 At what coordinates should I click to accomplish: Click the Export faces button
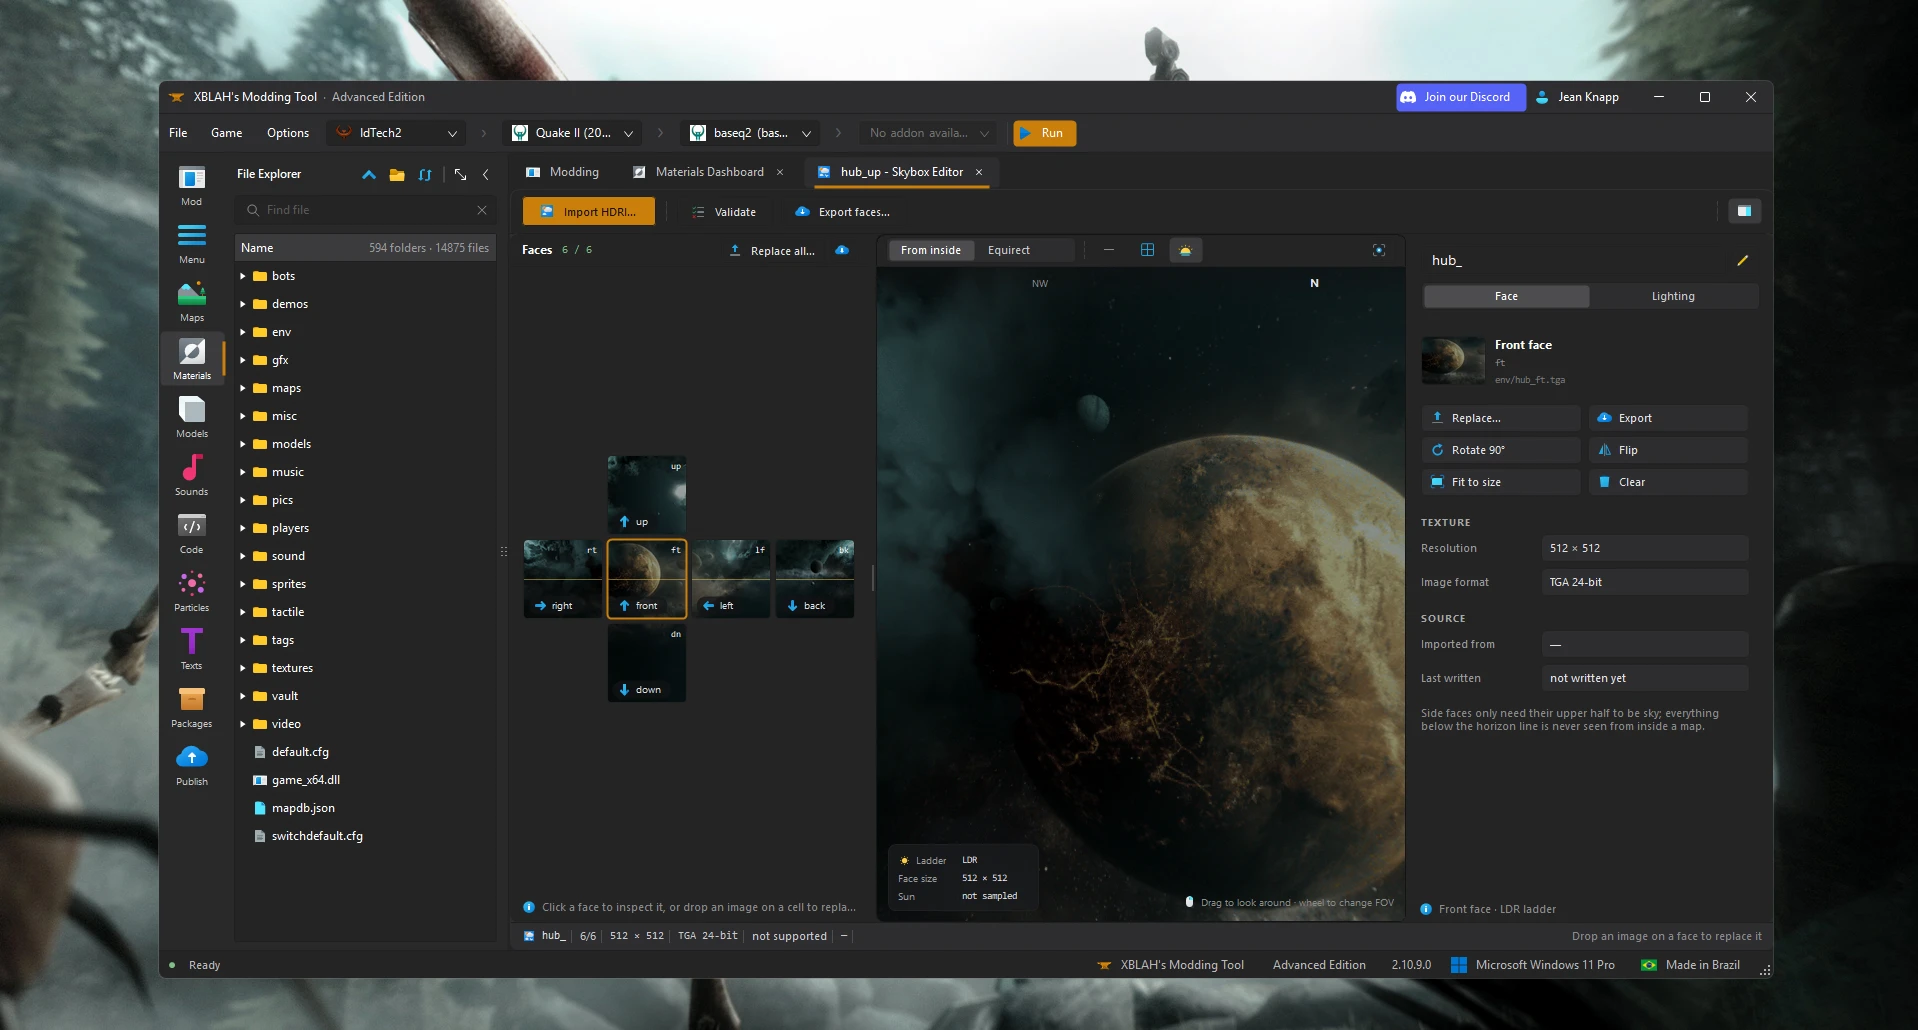842,212
